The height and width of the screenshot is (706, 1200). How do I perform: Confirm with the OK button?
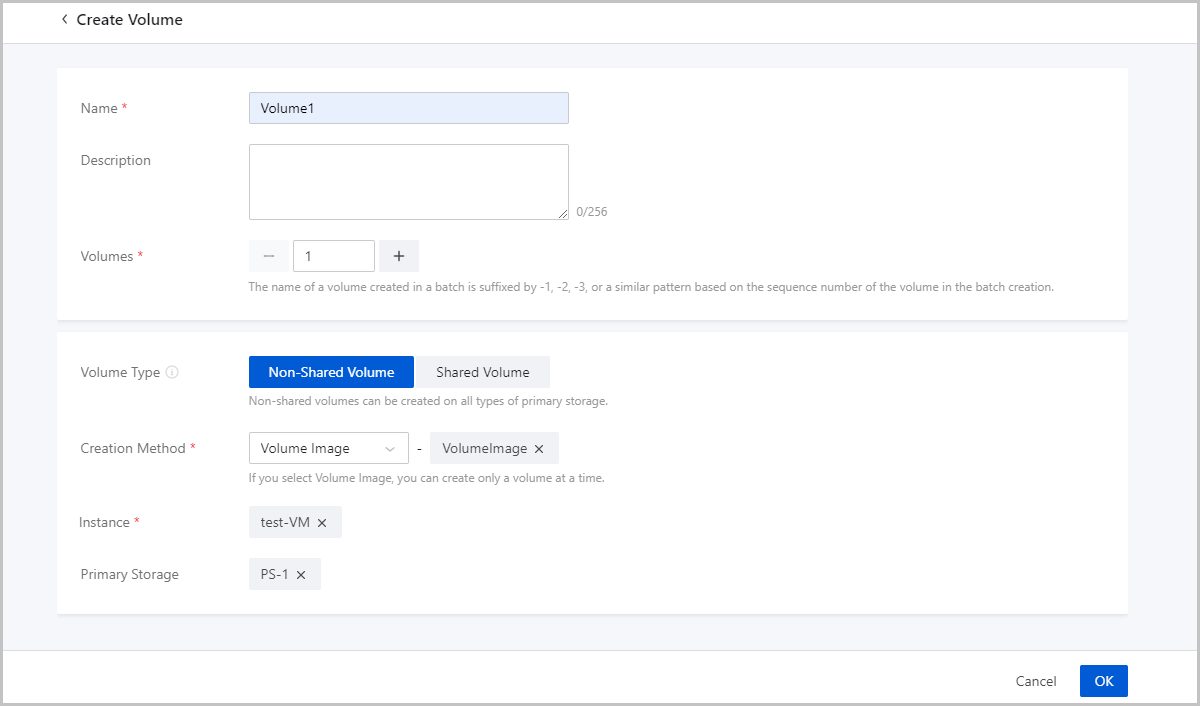(1104, 681)
